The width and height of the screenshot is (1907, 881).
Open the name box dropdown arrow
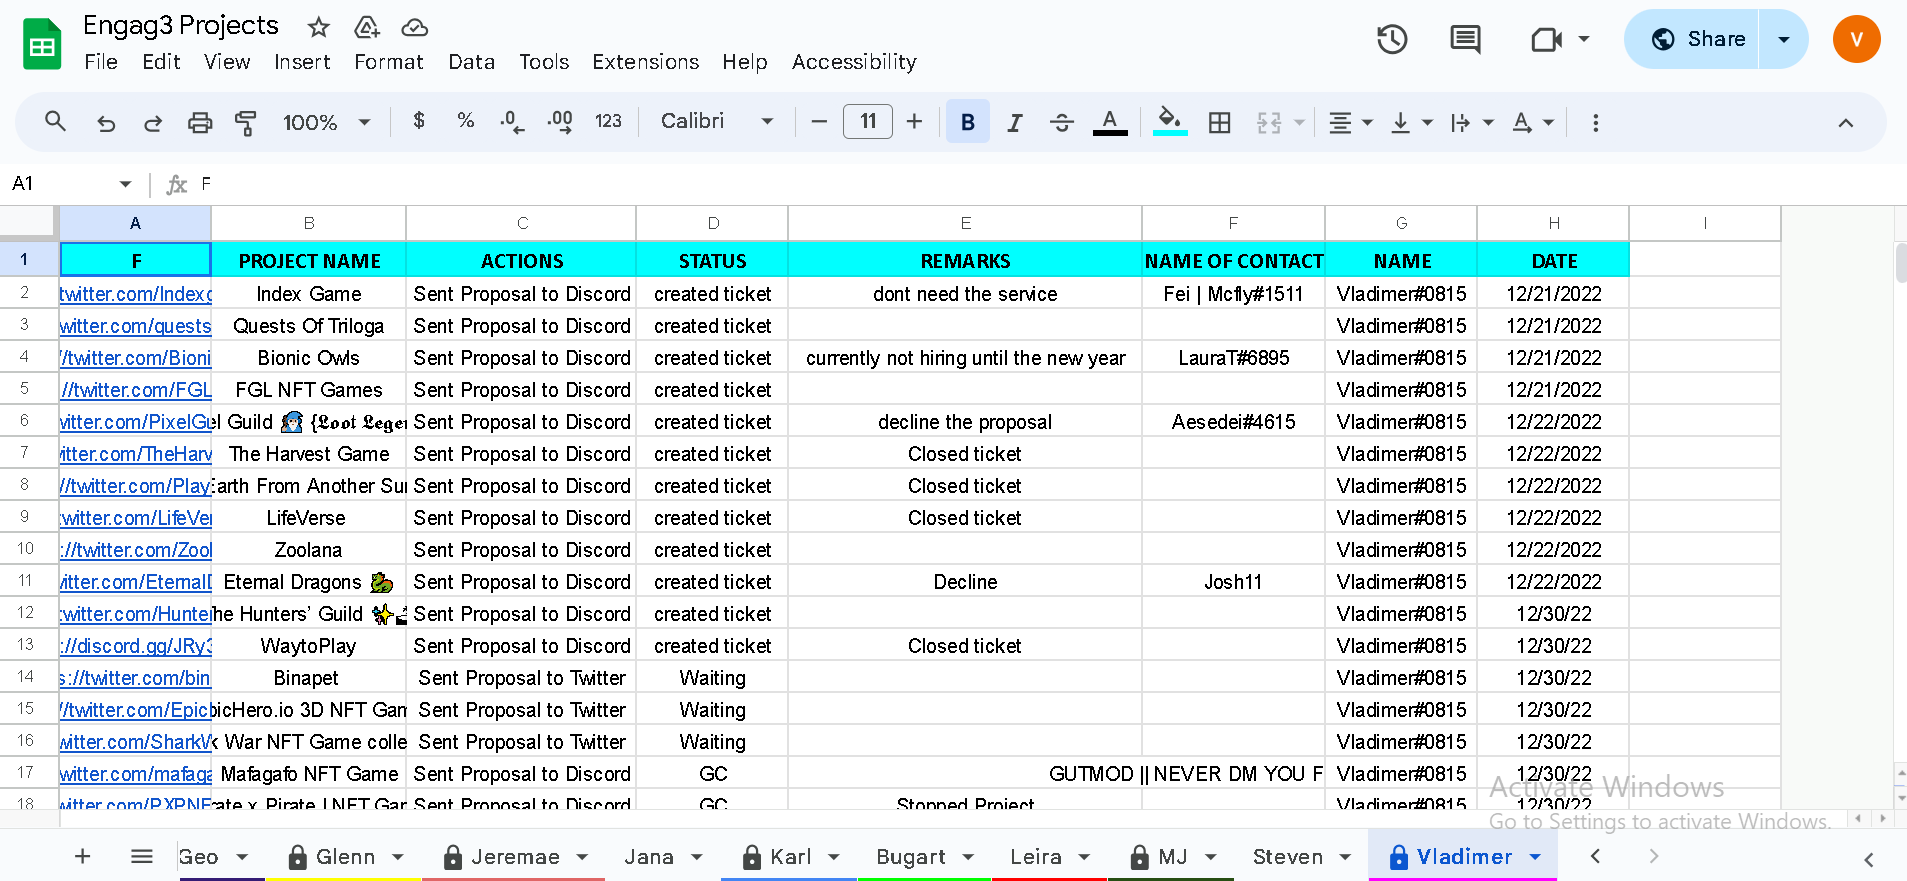(125, 184)
